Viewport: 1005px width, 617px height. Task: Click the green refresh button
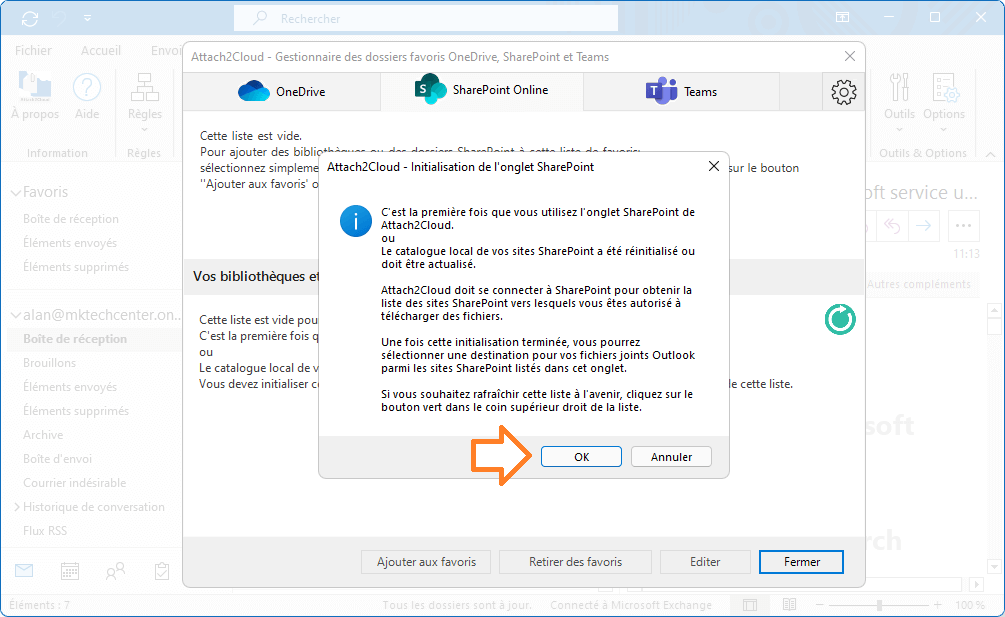pos(839,319)
